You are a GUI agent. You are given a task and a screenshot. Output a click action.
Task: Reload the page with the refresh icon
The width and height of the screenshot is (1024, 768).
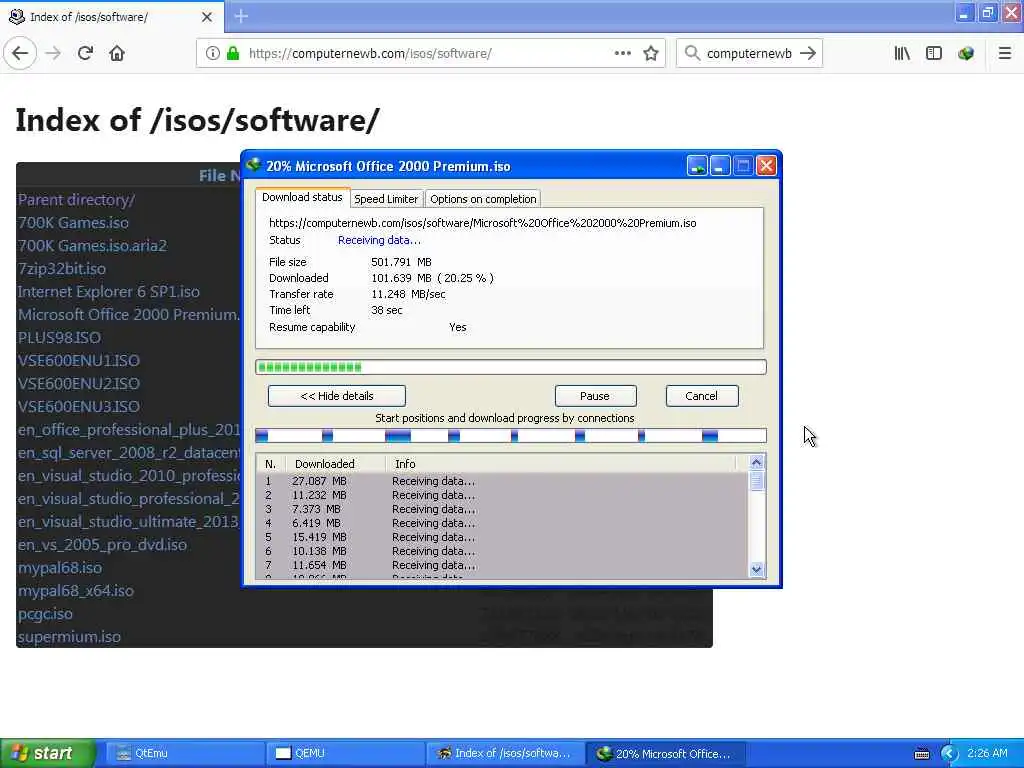[x=85, y=54]
